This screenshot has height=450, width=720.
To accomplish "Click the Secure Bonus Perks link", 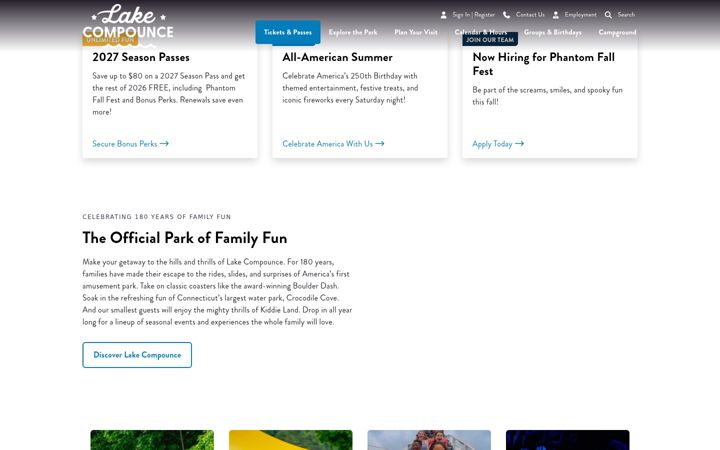I will [130, 144].
